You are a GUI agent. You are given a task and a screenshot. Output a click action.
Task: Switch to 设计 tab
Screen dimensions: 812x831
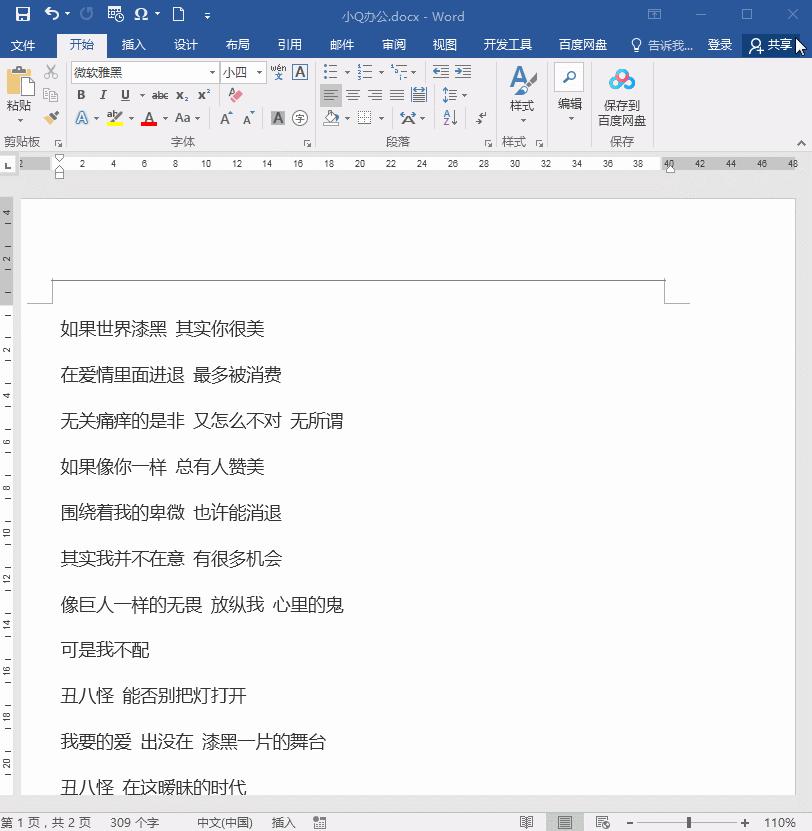186,45
